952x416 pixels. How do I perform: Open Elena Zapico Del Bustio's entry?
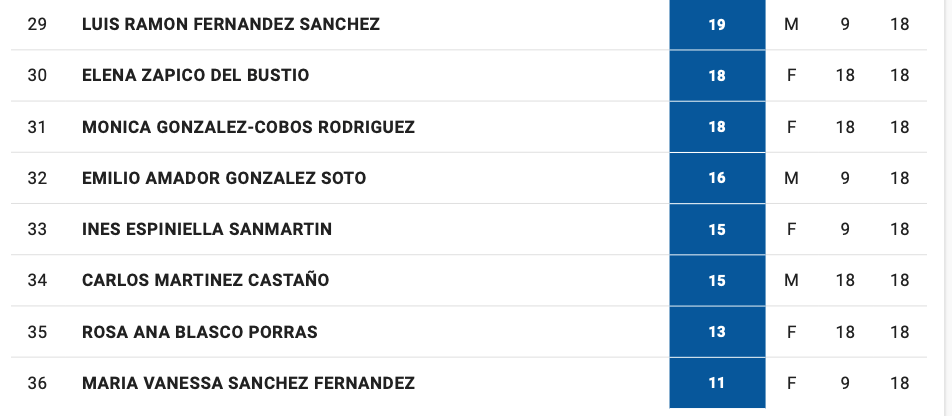coord(195,75)
